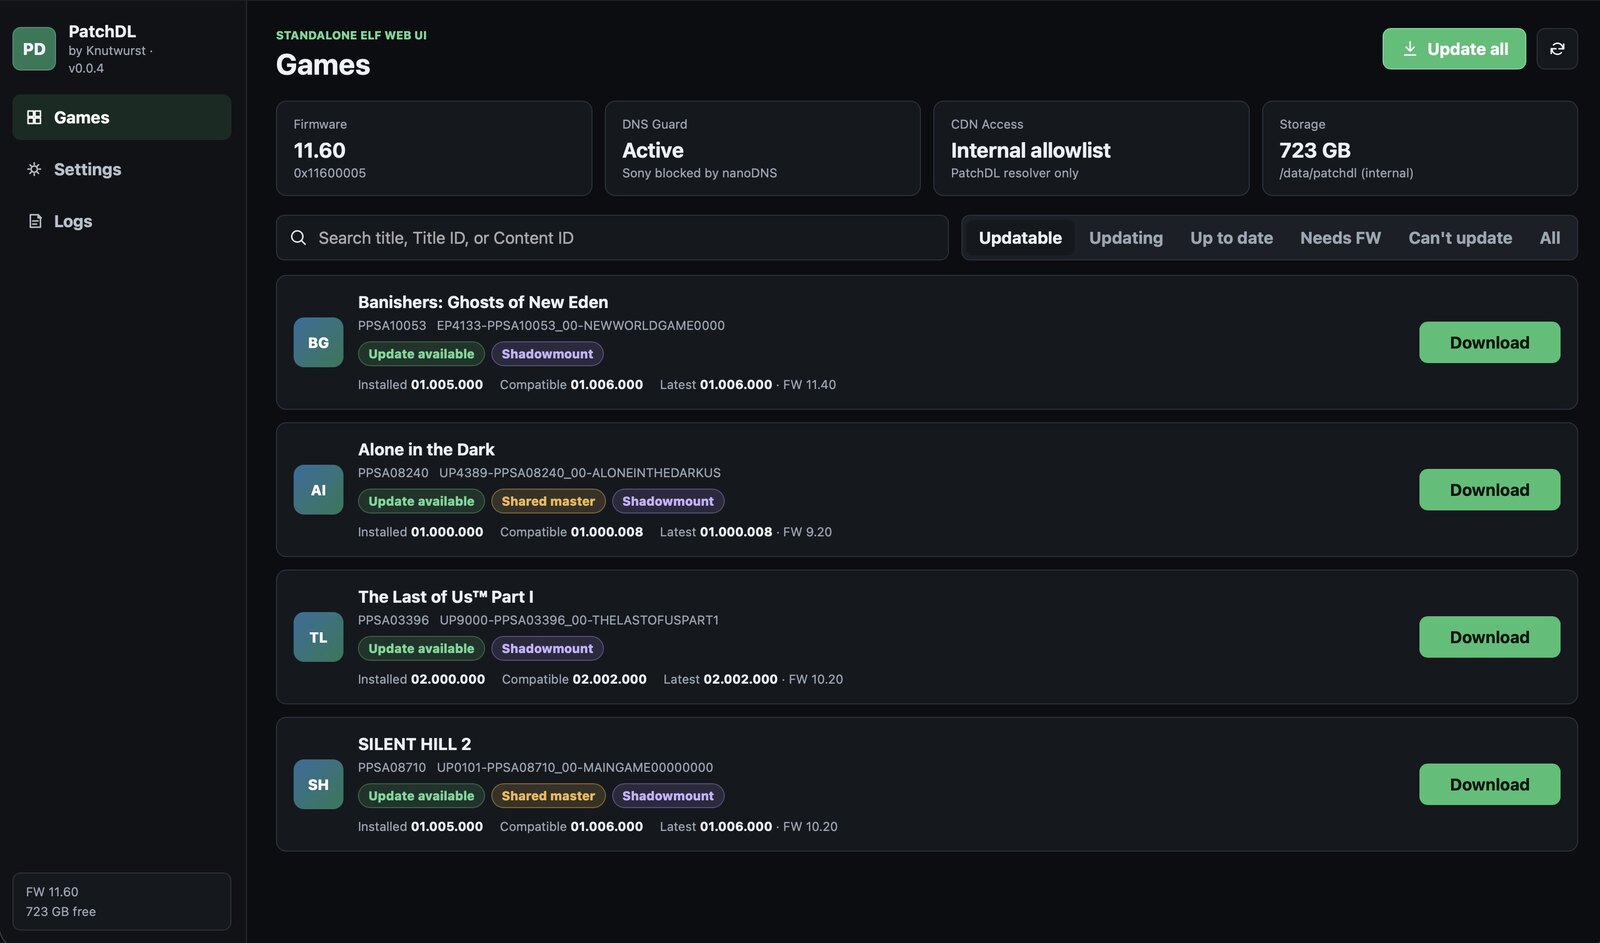Screen dimensions: 1600x943
Task: Click Update available badge on SILENT HILL 2
Action: pos(421,796)
